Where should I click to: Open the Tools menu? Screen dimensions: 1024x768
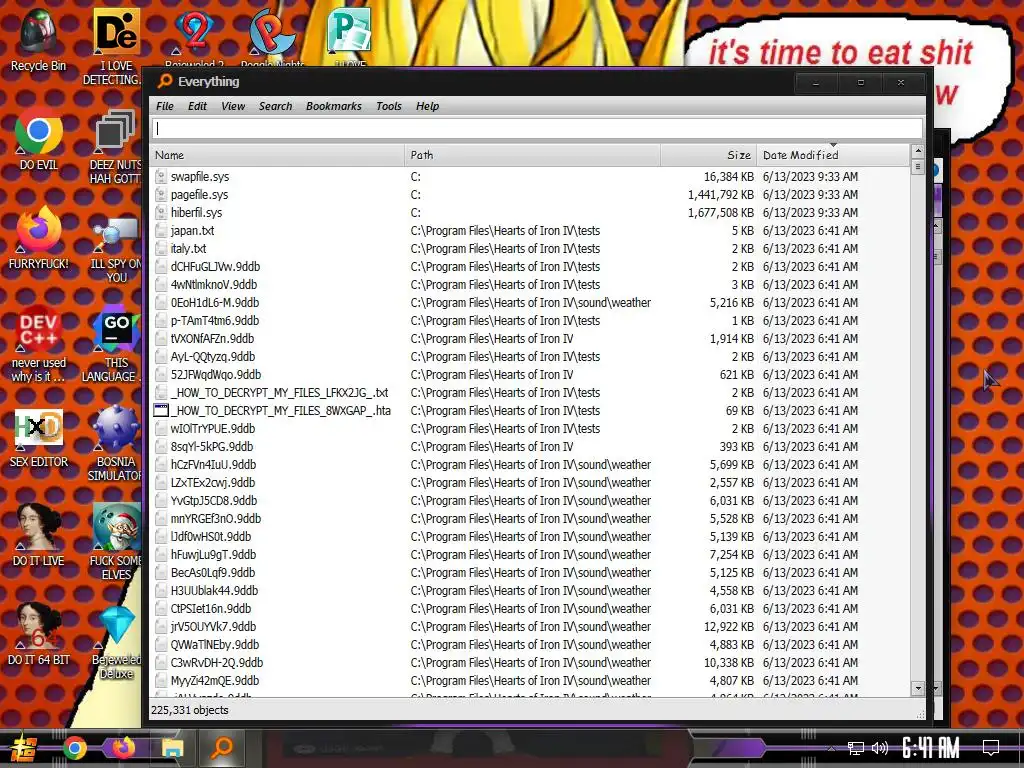(x=389, y=106)
